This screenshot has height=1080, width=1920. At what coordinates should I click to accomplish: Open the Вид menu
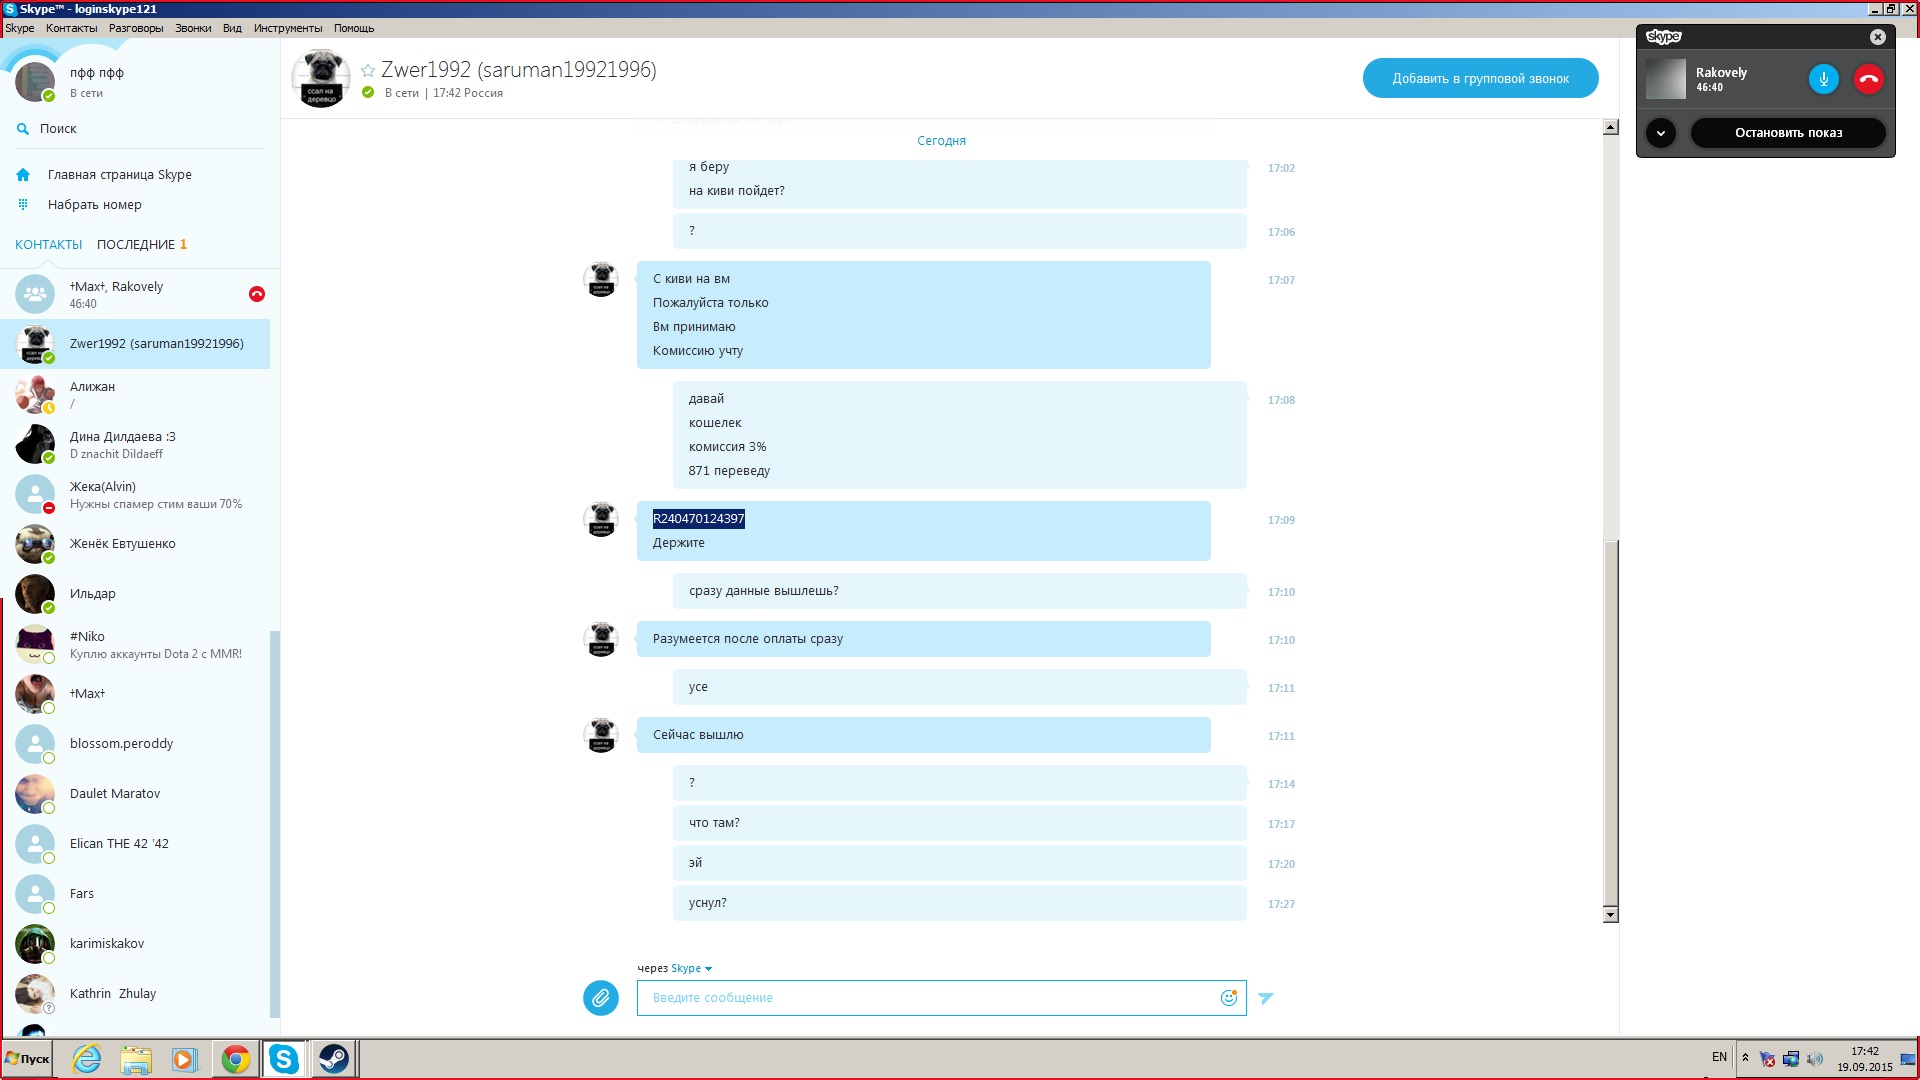[232, 28]
